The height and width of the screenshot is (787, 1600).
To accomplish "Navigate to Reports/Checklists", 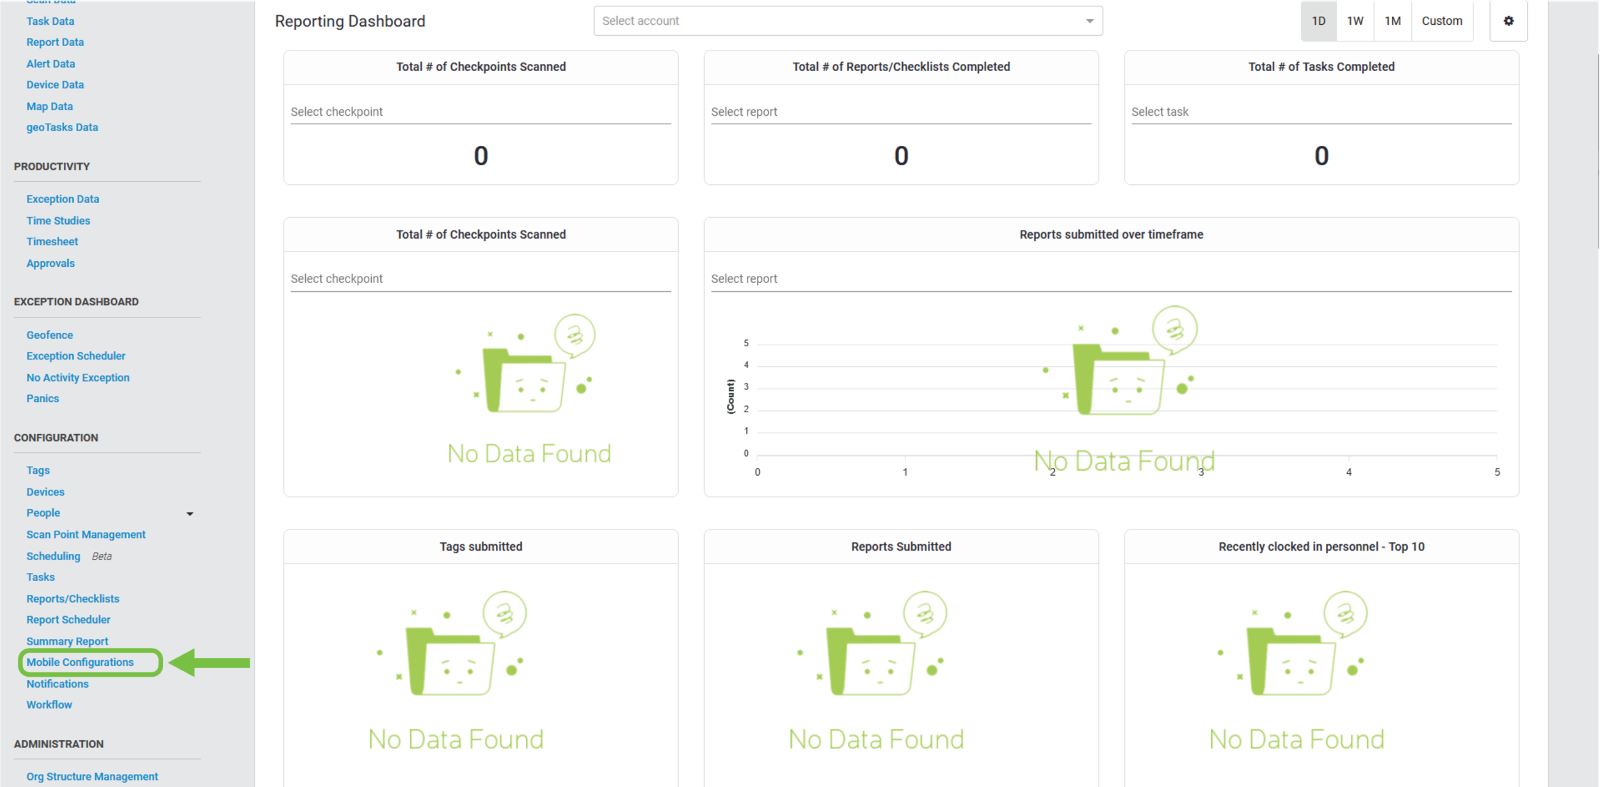I will 73,599.
